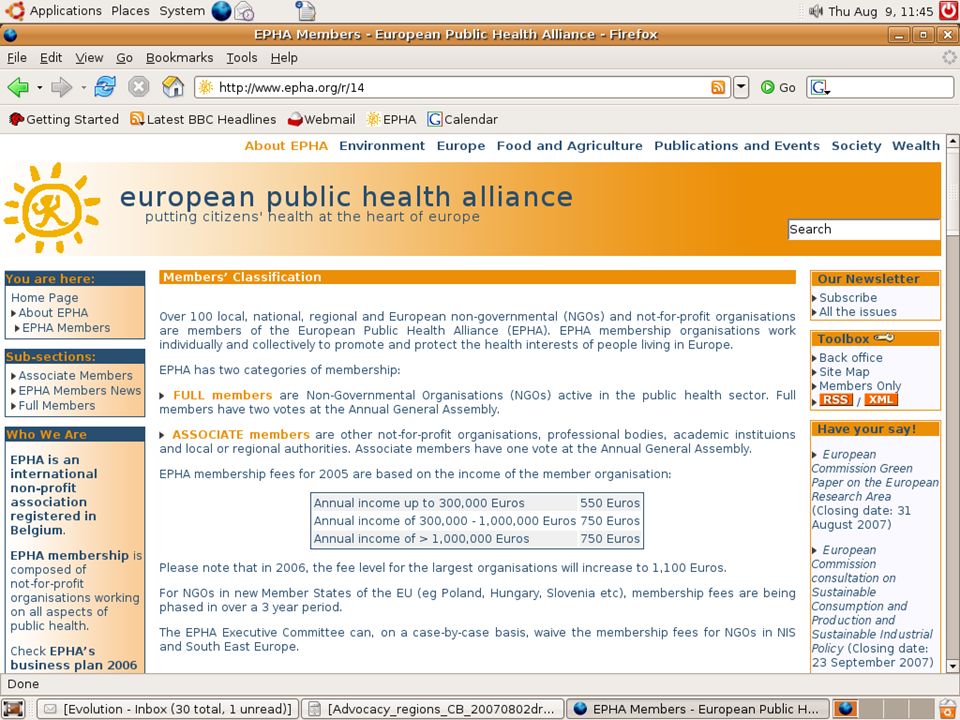
Task: Click the Google search box in toolbar
Action: 880,88
